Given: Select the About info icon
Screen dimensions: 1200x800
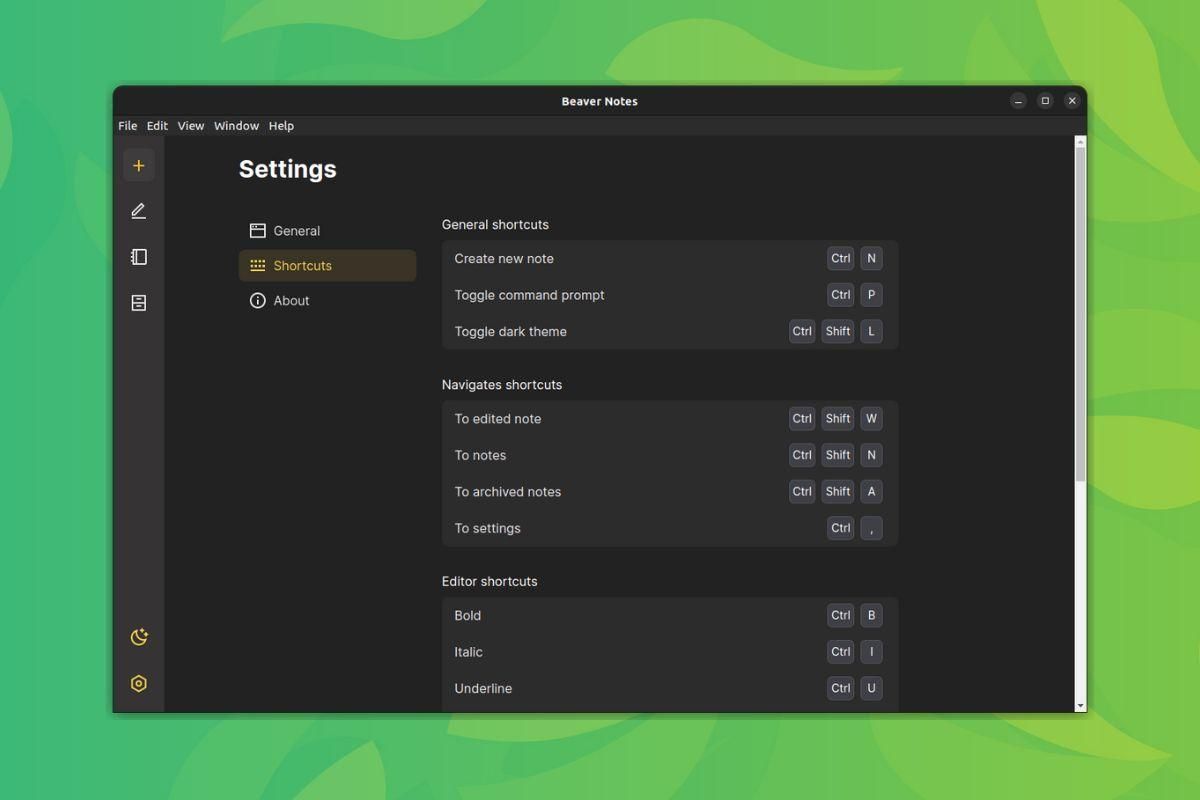Looking at the screenshot, I should (x=259, y=300).
